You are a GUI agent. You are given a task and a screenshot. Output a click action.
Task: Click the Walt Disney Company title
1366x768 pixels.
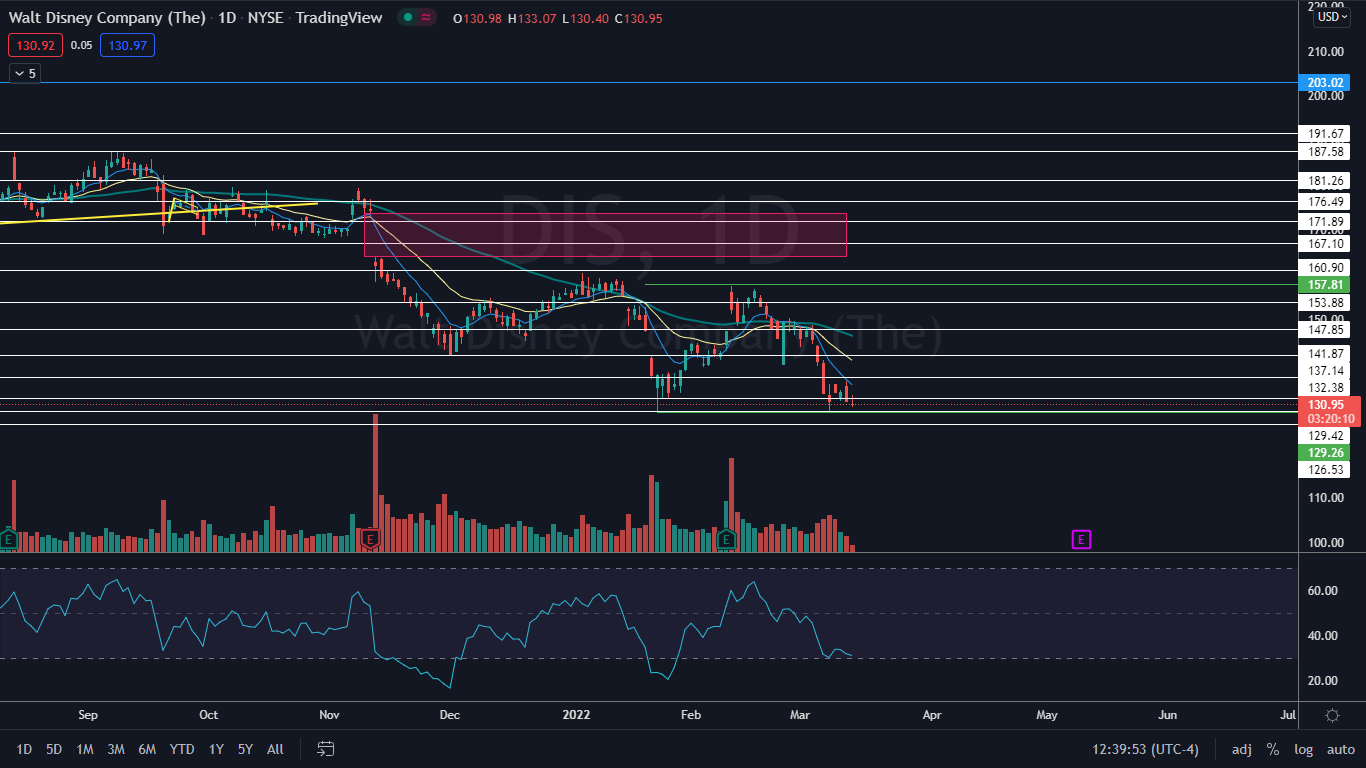[107, 18]
